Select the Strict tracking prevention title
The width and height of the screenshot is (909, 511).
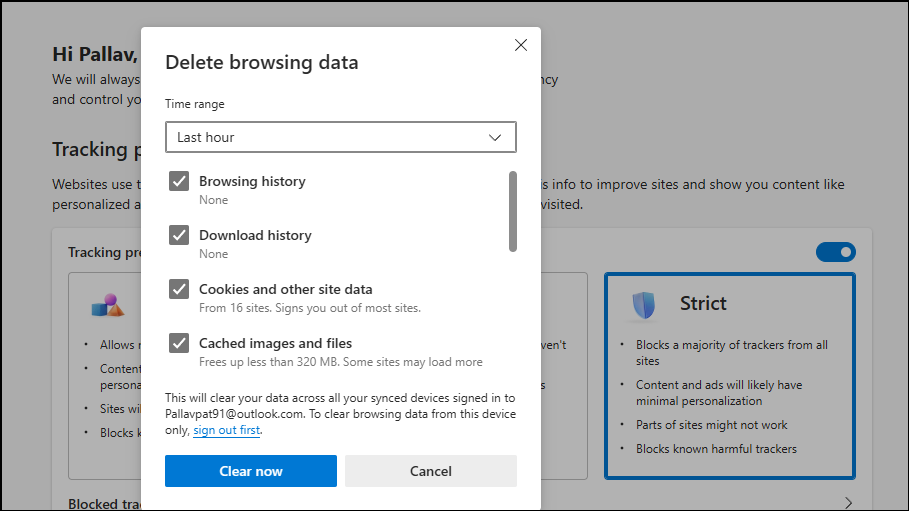pyautogui.click(x=703, y=303)
